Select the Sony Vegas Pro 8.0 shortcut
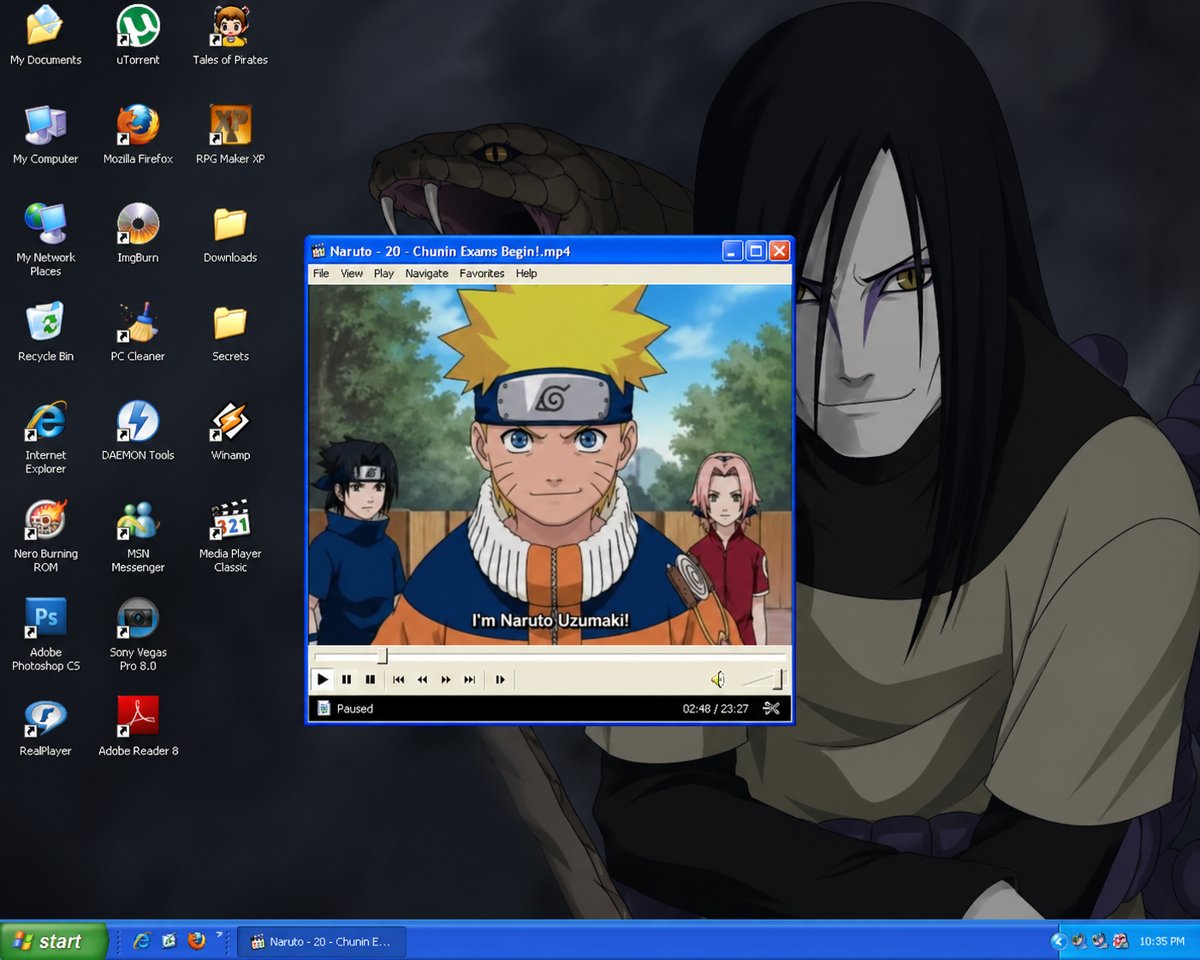The height and width of the screenshot is (960, 1200). coord(138,634)
